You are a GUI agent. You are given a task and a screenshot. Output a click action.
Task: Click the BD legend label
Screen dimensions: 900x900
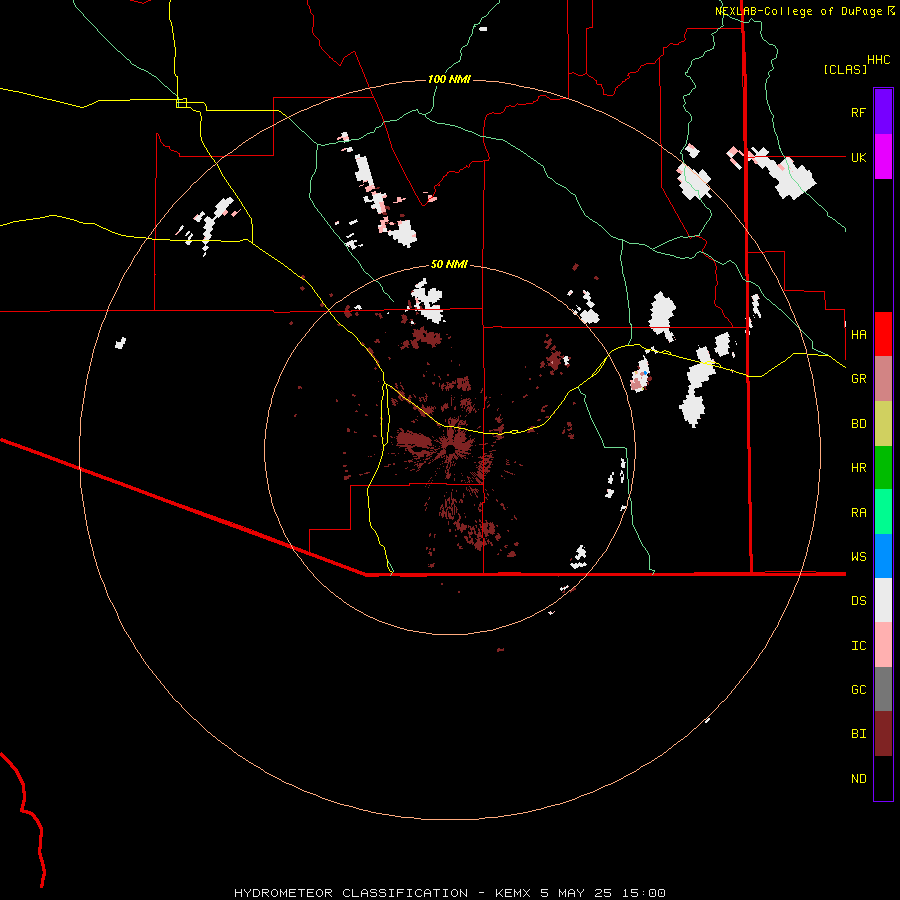[858, 424]
